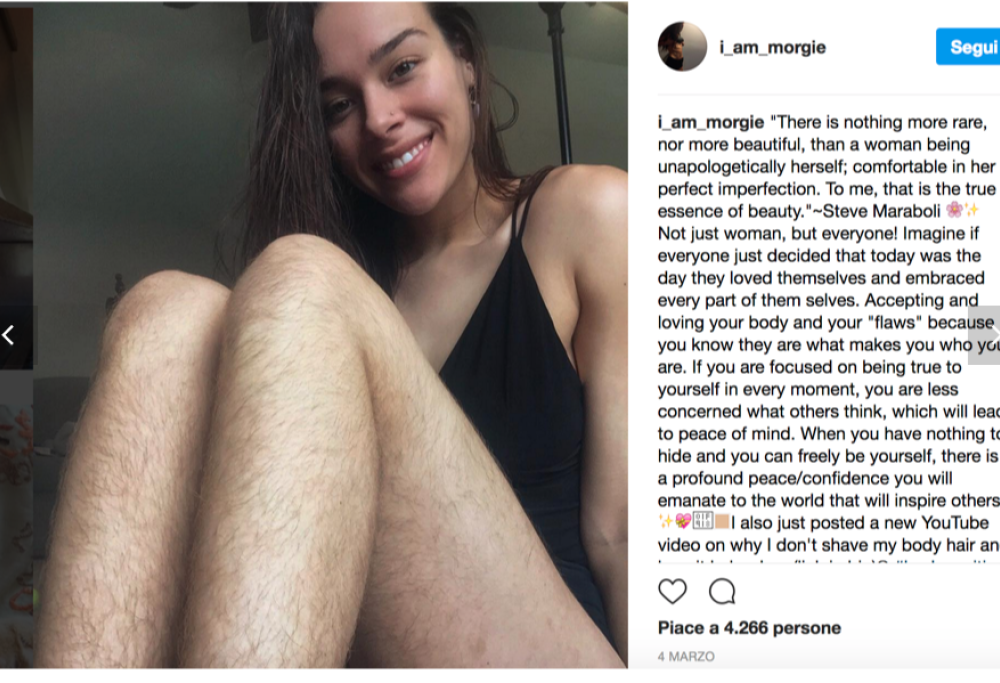Click the word 'YouTube' in the caption
Image resolution: width=1000 pixels, height=683 pixels.
[955, 523]
